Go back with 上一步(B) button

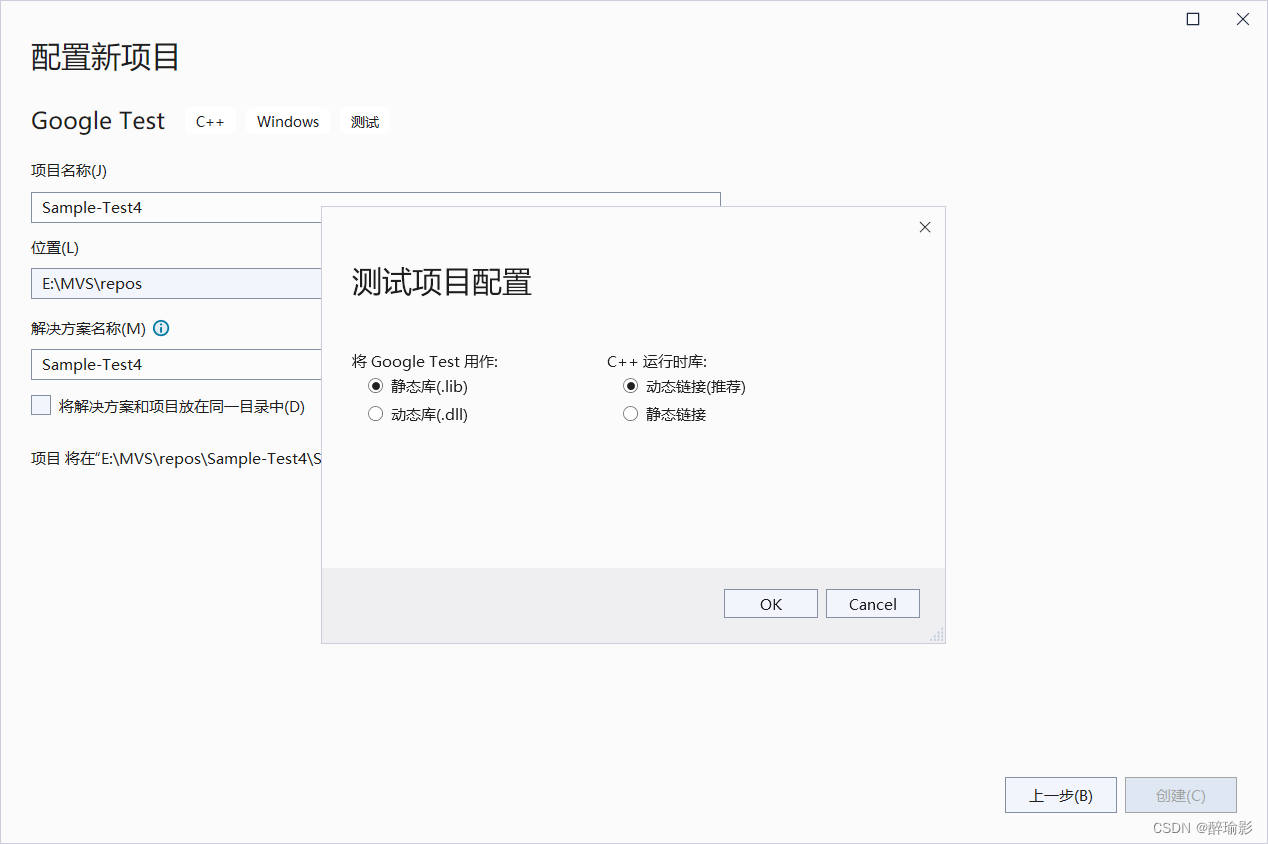click(x=1061, y=796)
